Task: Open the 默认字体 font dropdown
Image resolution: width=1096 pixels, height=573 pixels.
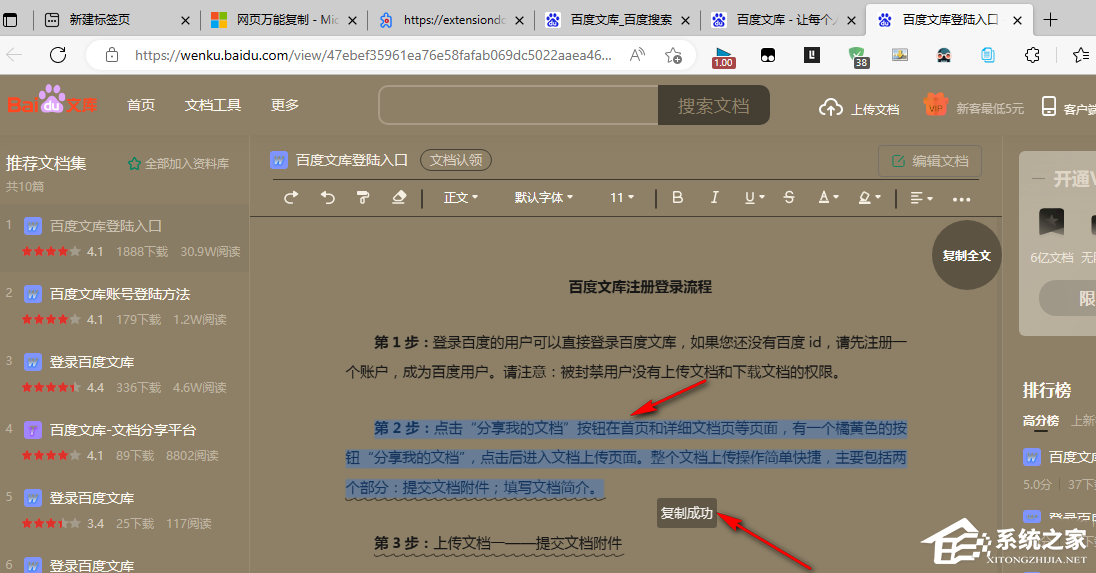Action: pos(544,198)
